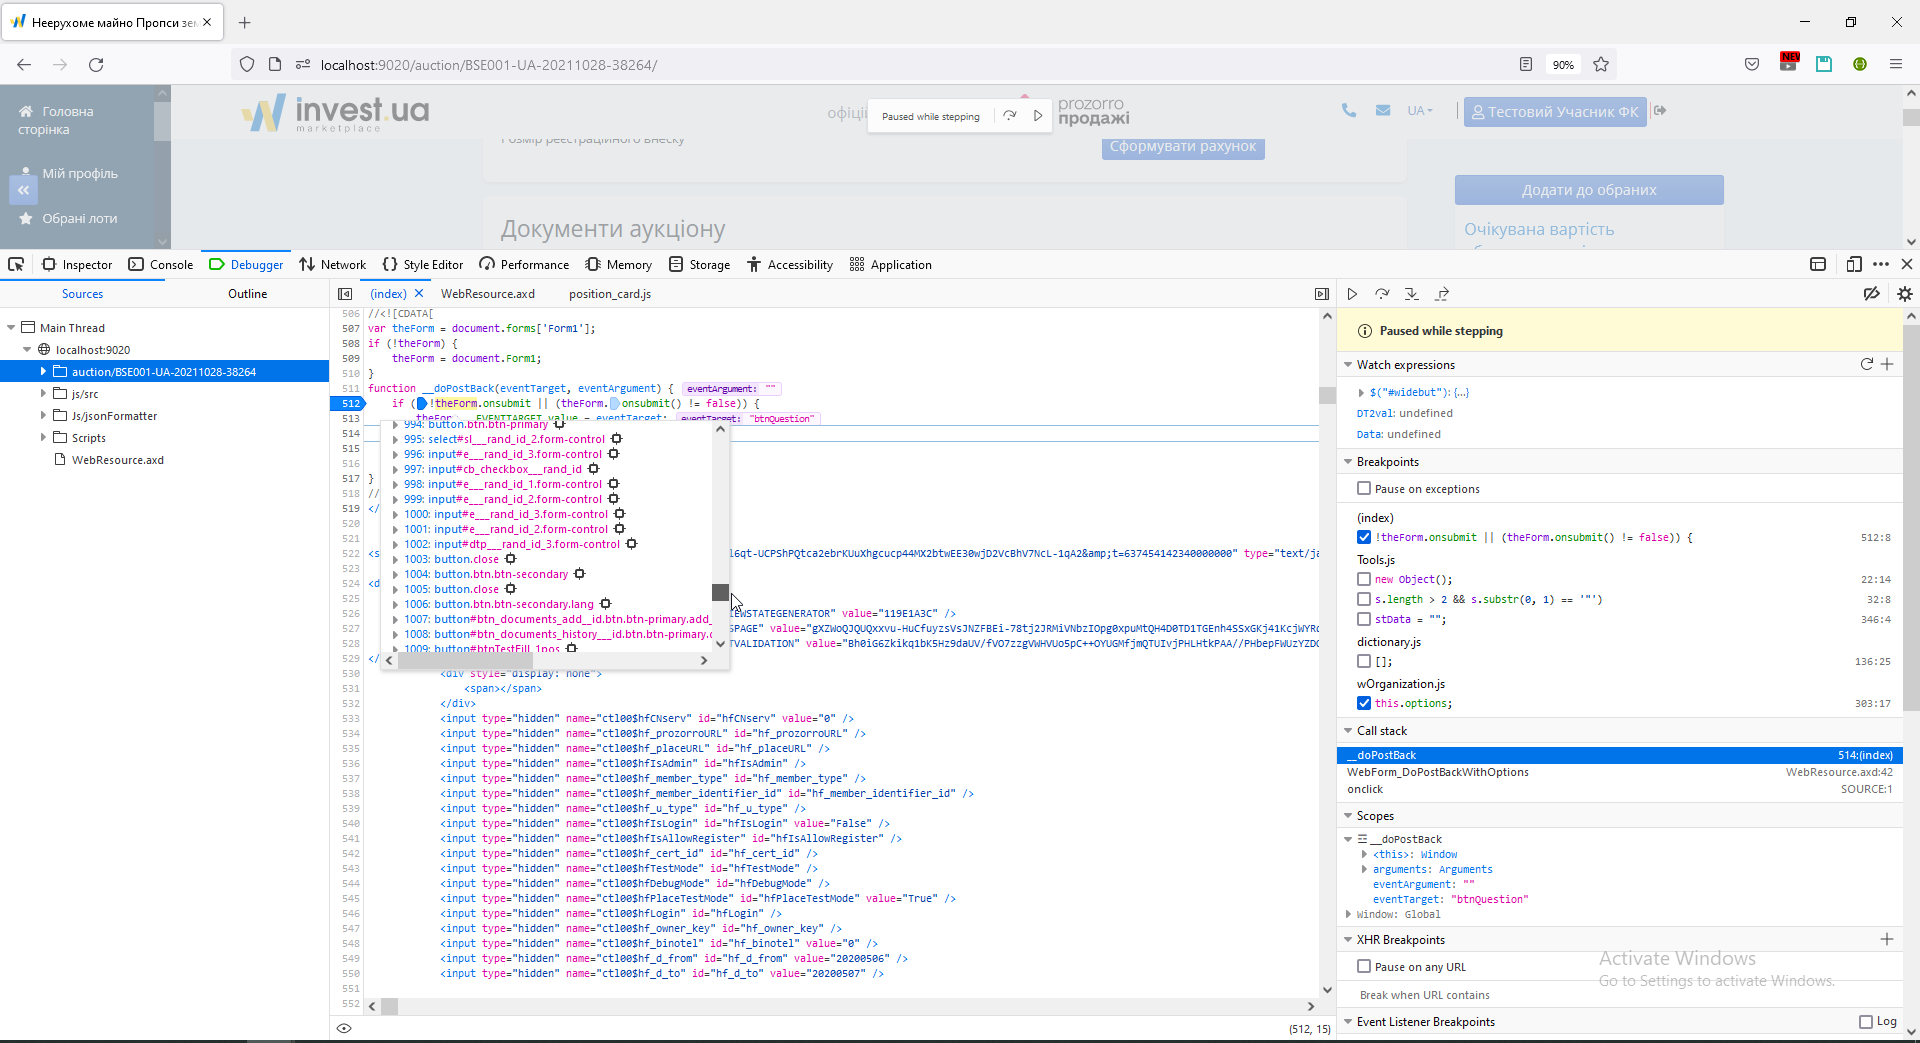Expand the Scripts folder in source tree
Image resolution: width=1920 pixels, height=1043 pixels.
43,438
